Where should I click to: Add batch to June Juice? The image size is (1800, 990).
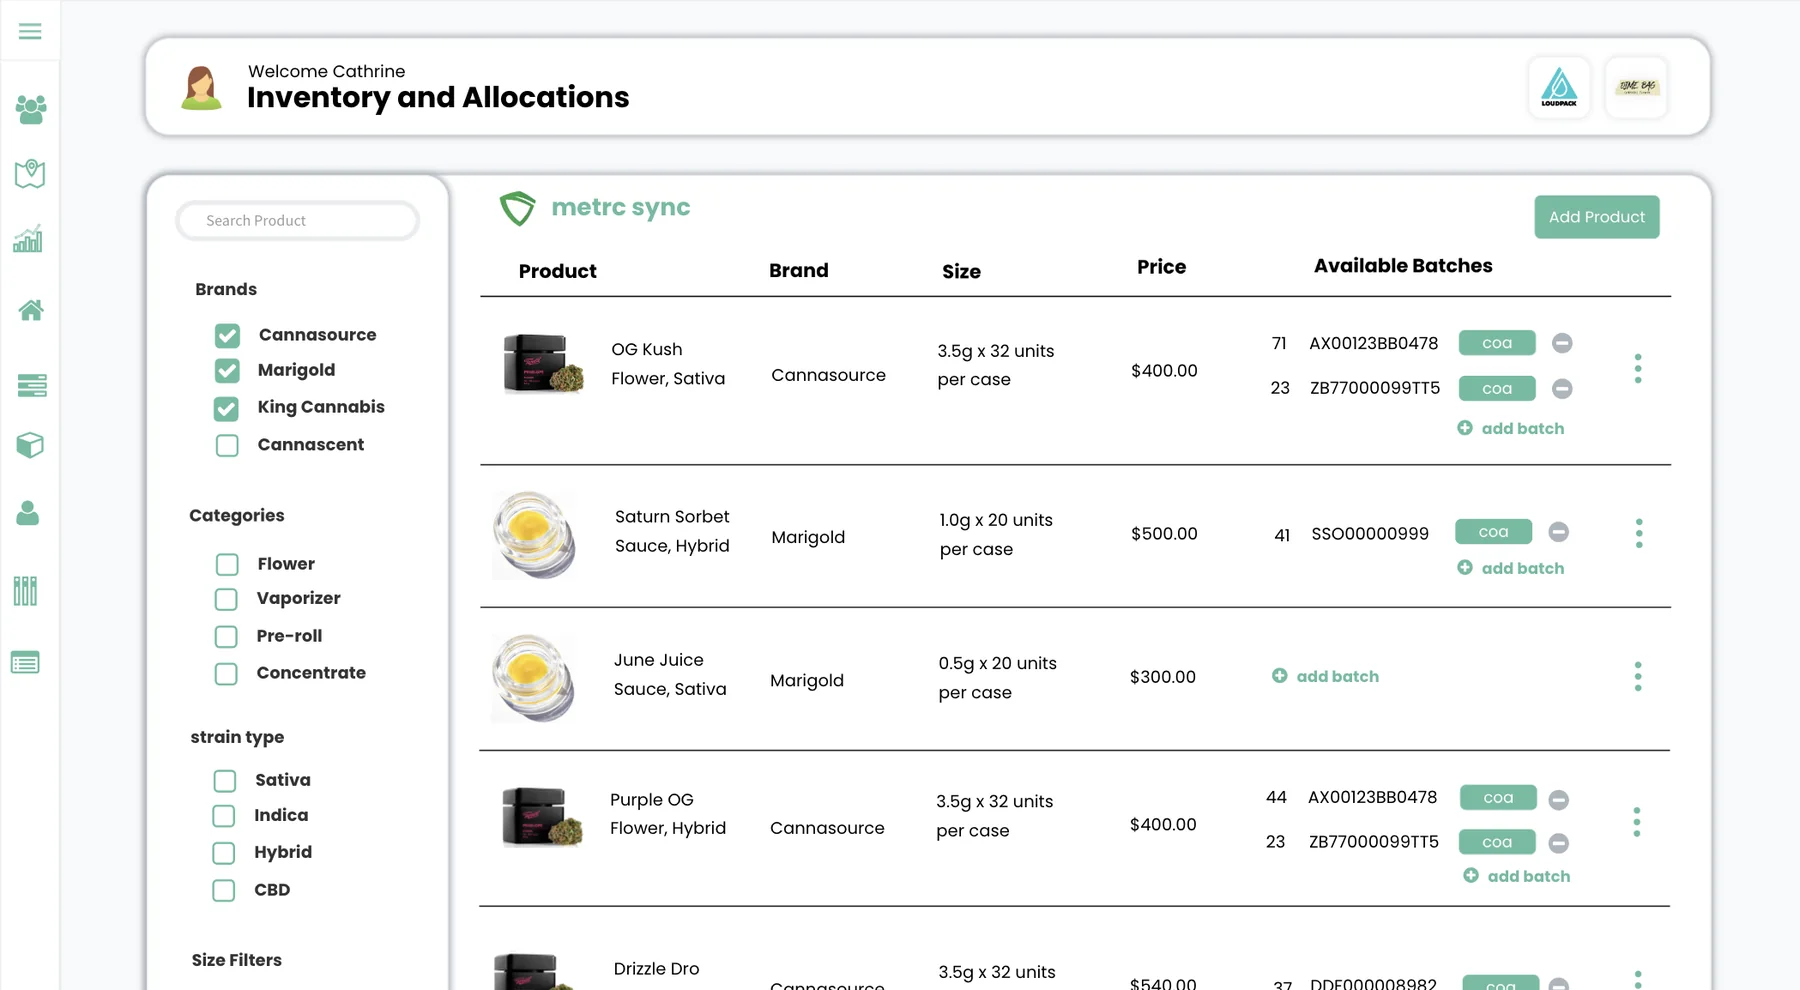click(x=1325, y=676)
